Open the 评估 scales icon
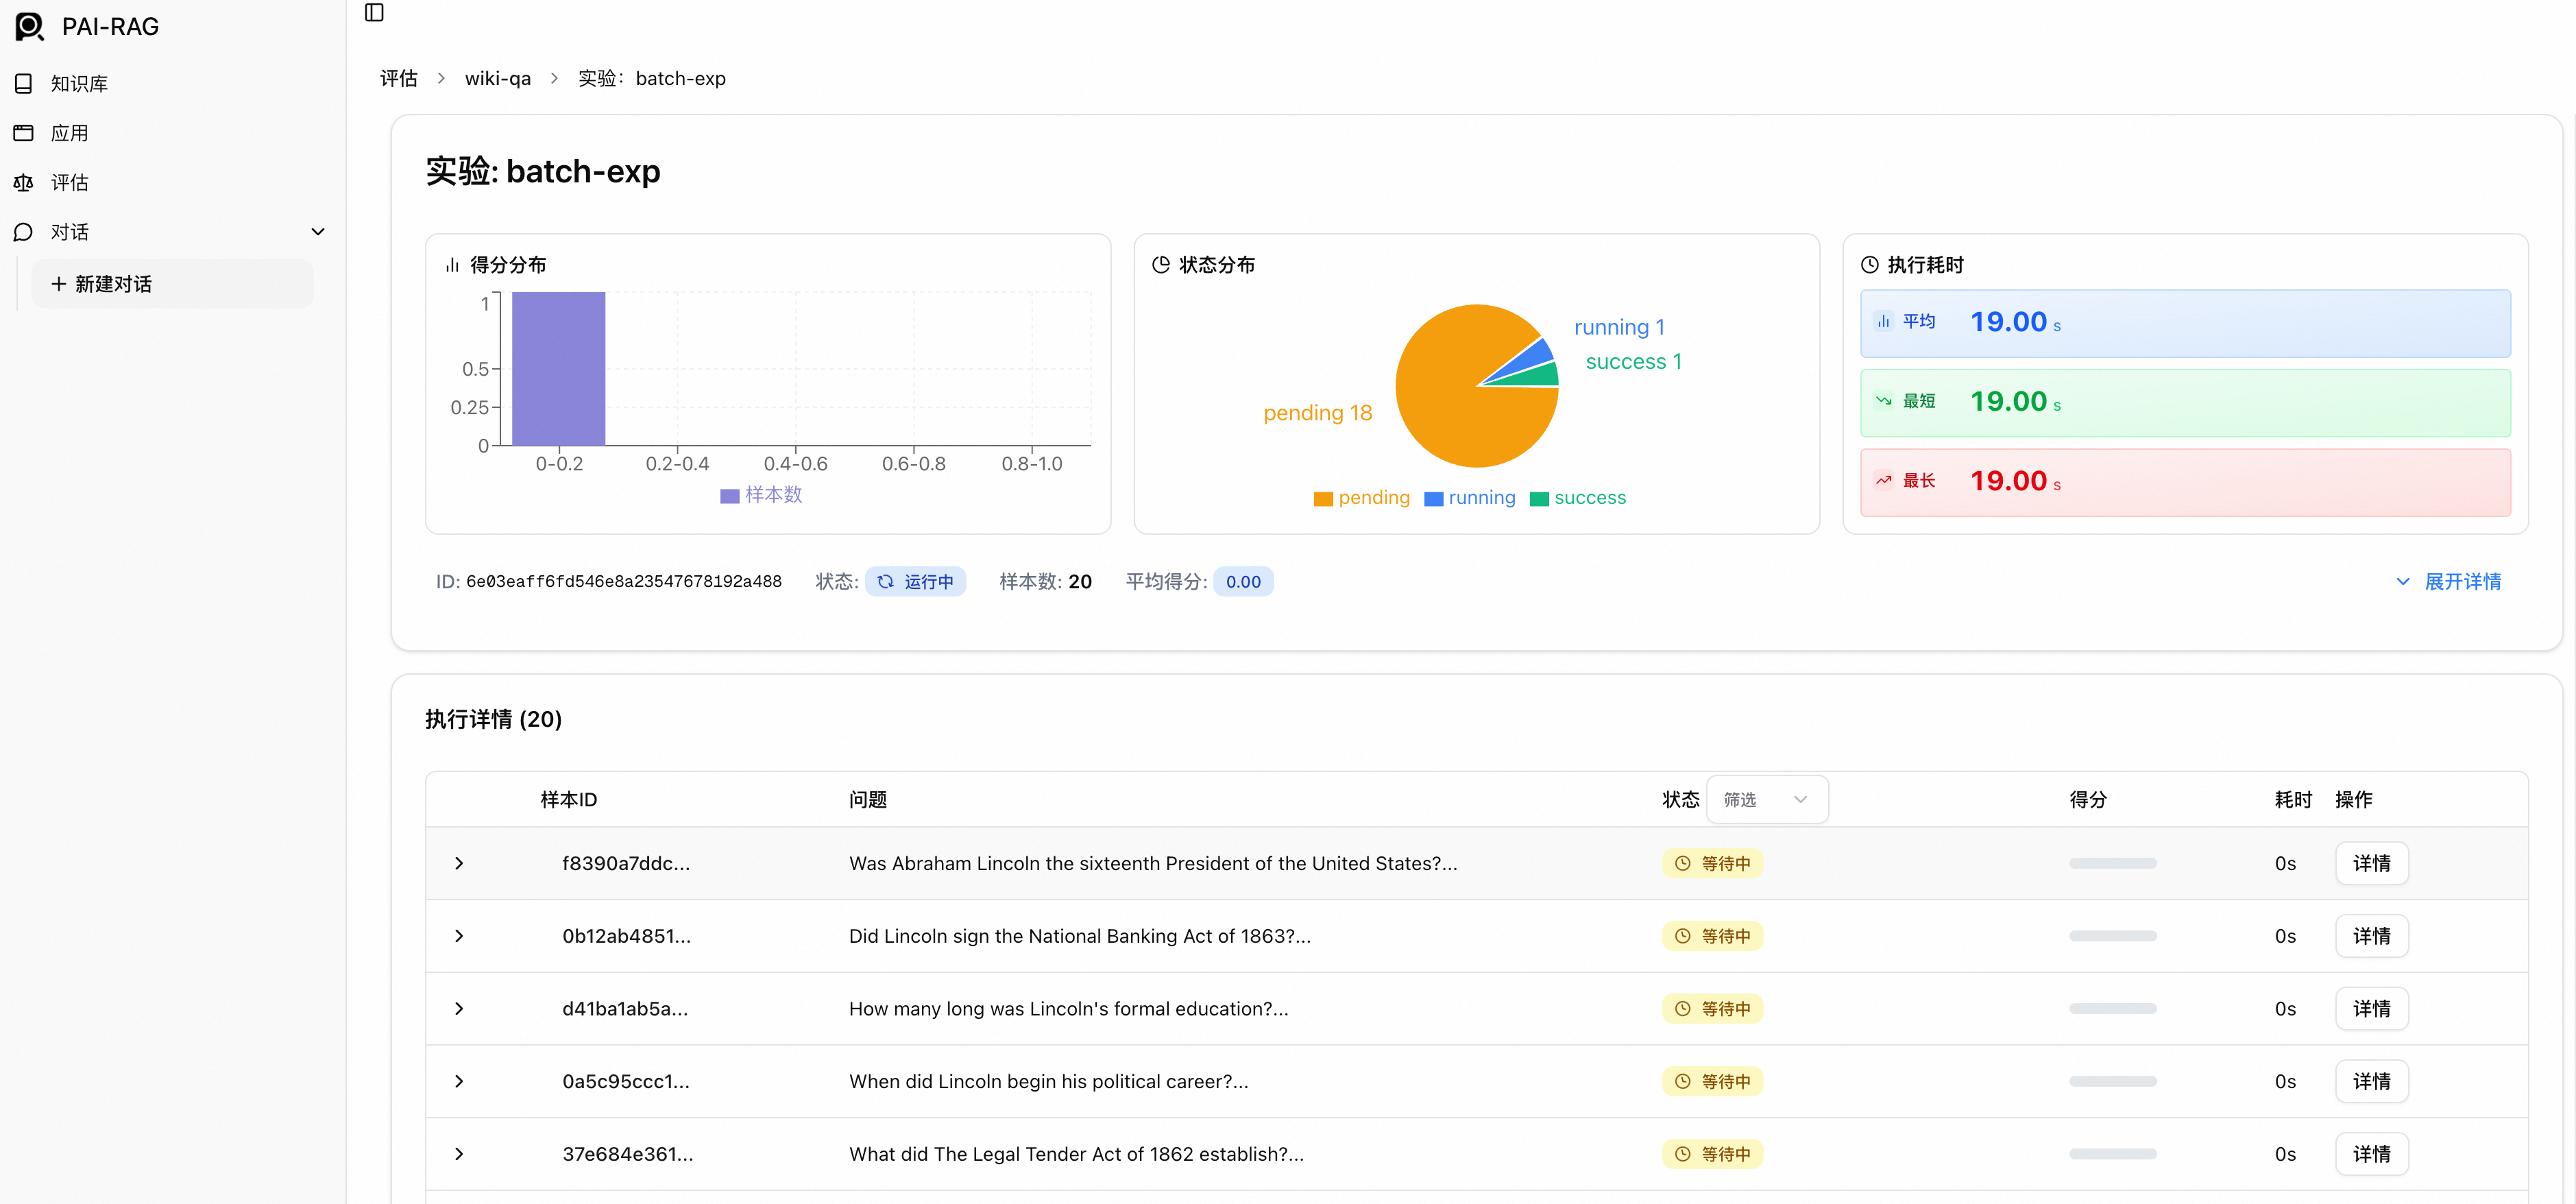Screen dimensions: 2576x1204 pos(24,183)
